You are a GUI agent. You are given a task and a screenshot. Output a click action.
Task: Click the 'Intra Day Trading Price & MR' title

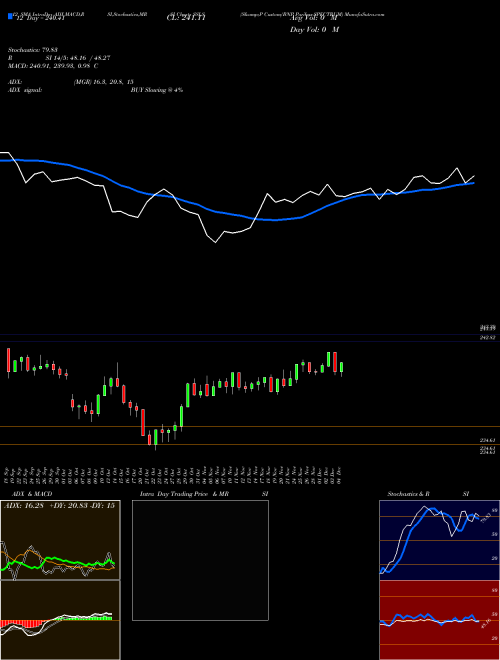[x=185, y=494]
